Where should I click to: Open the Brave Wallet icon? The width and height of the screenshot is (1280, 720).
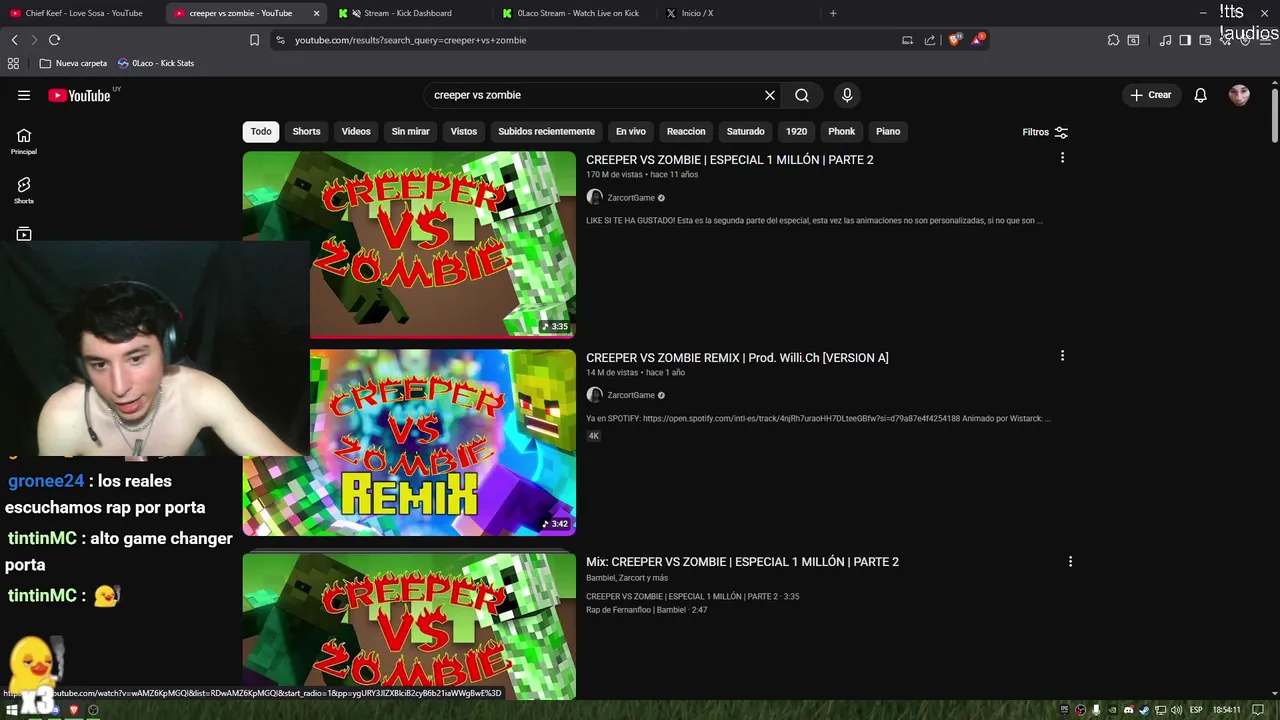(1205, 40)
